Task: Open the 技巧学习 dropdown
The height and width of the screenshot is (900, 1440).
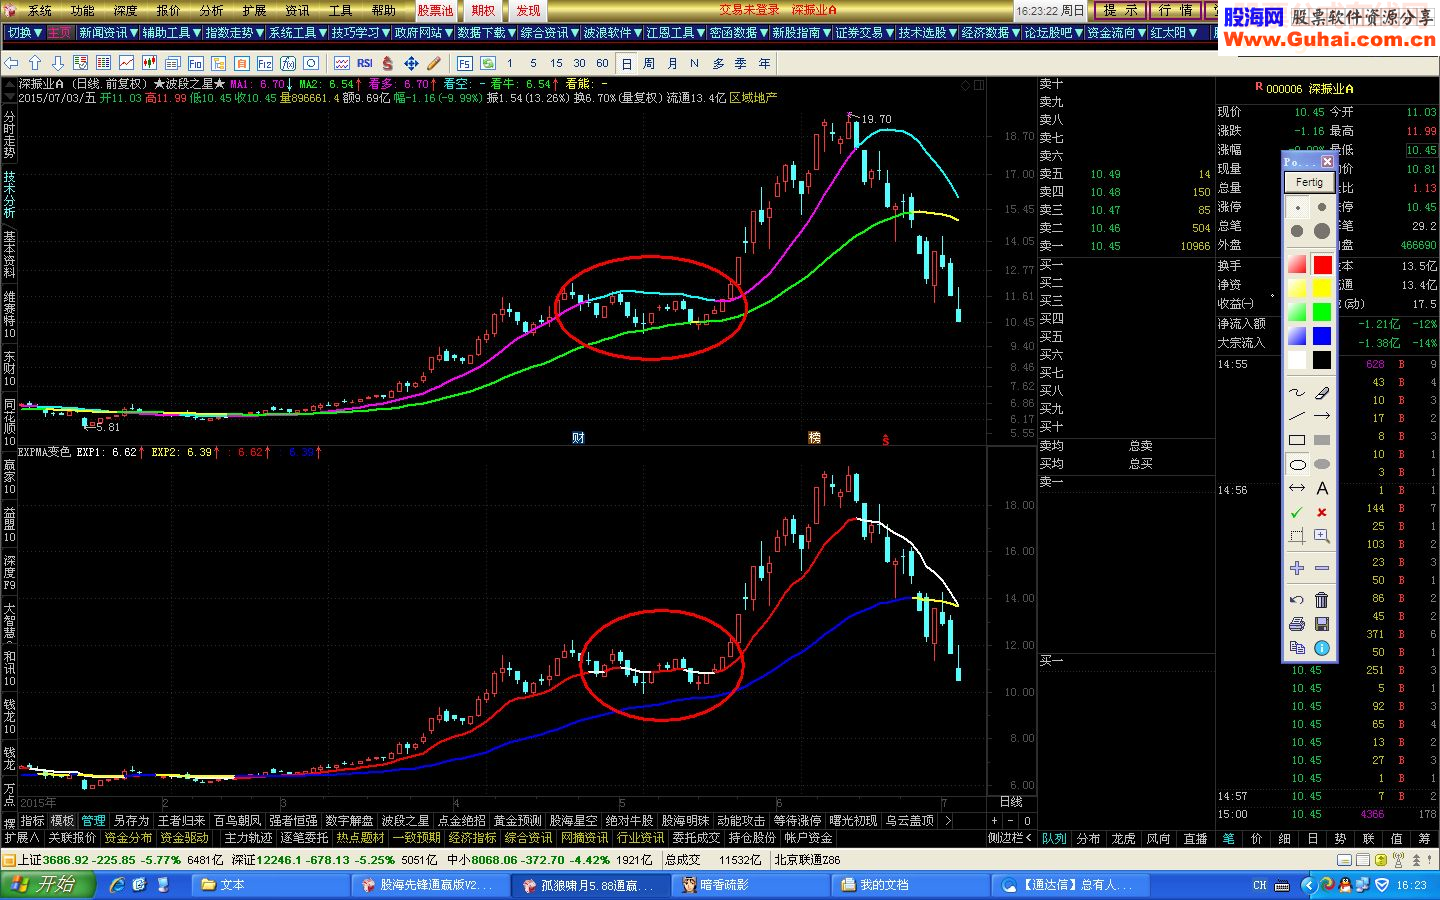Action: point(359,33)
